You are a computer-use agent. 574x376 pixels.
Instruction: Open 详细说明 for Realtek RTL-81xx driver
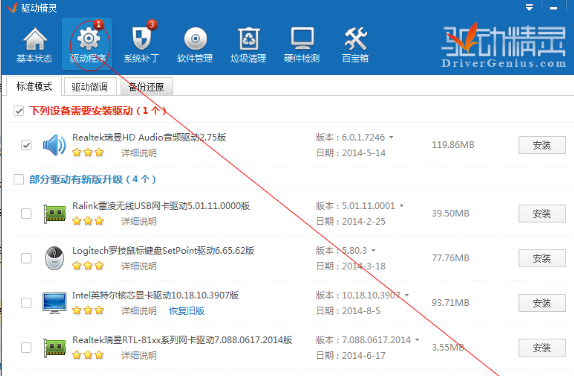coord(139,355)
